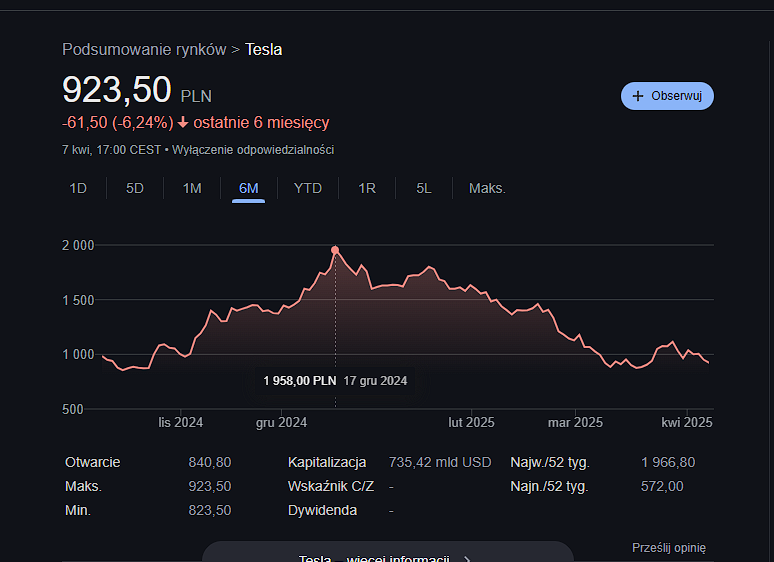The image size is (774, 562).
Task: Switch chart to YTD range
Action: click(x=308, y=188)
